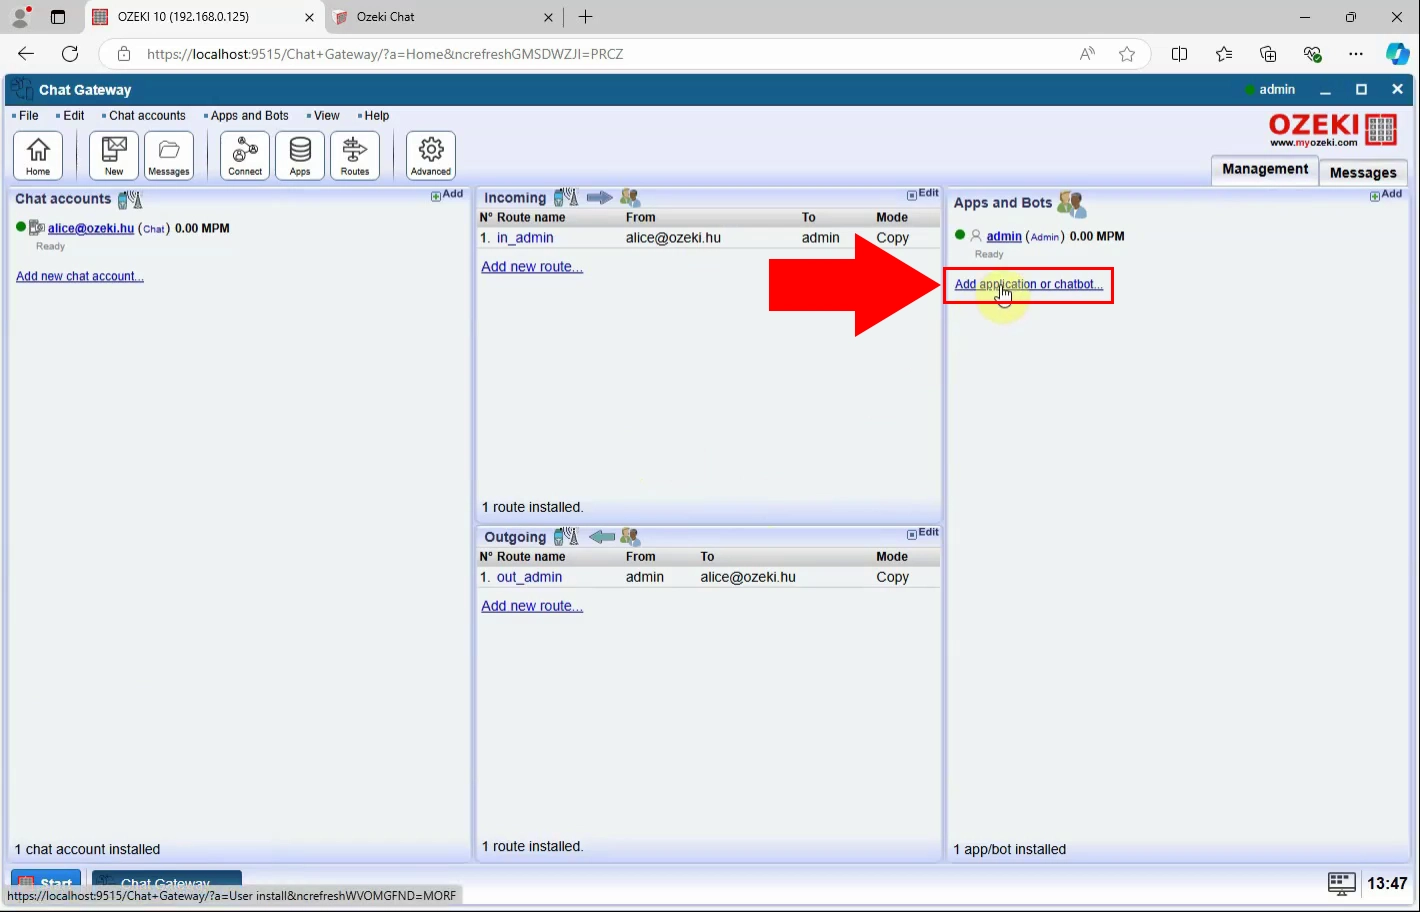
Task: Open the browser tab actions icon
Action: coord(58,17)
